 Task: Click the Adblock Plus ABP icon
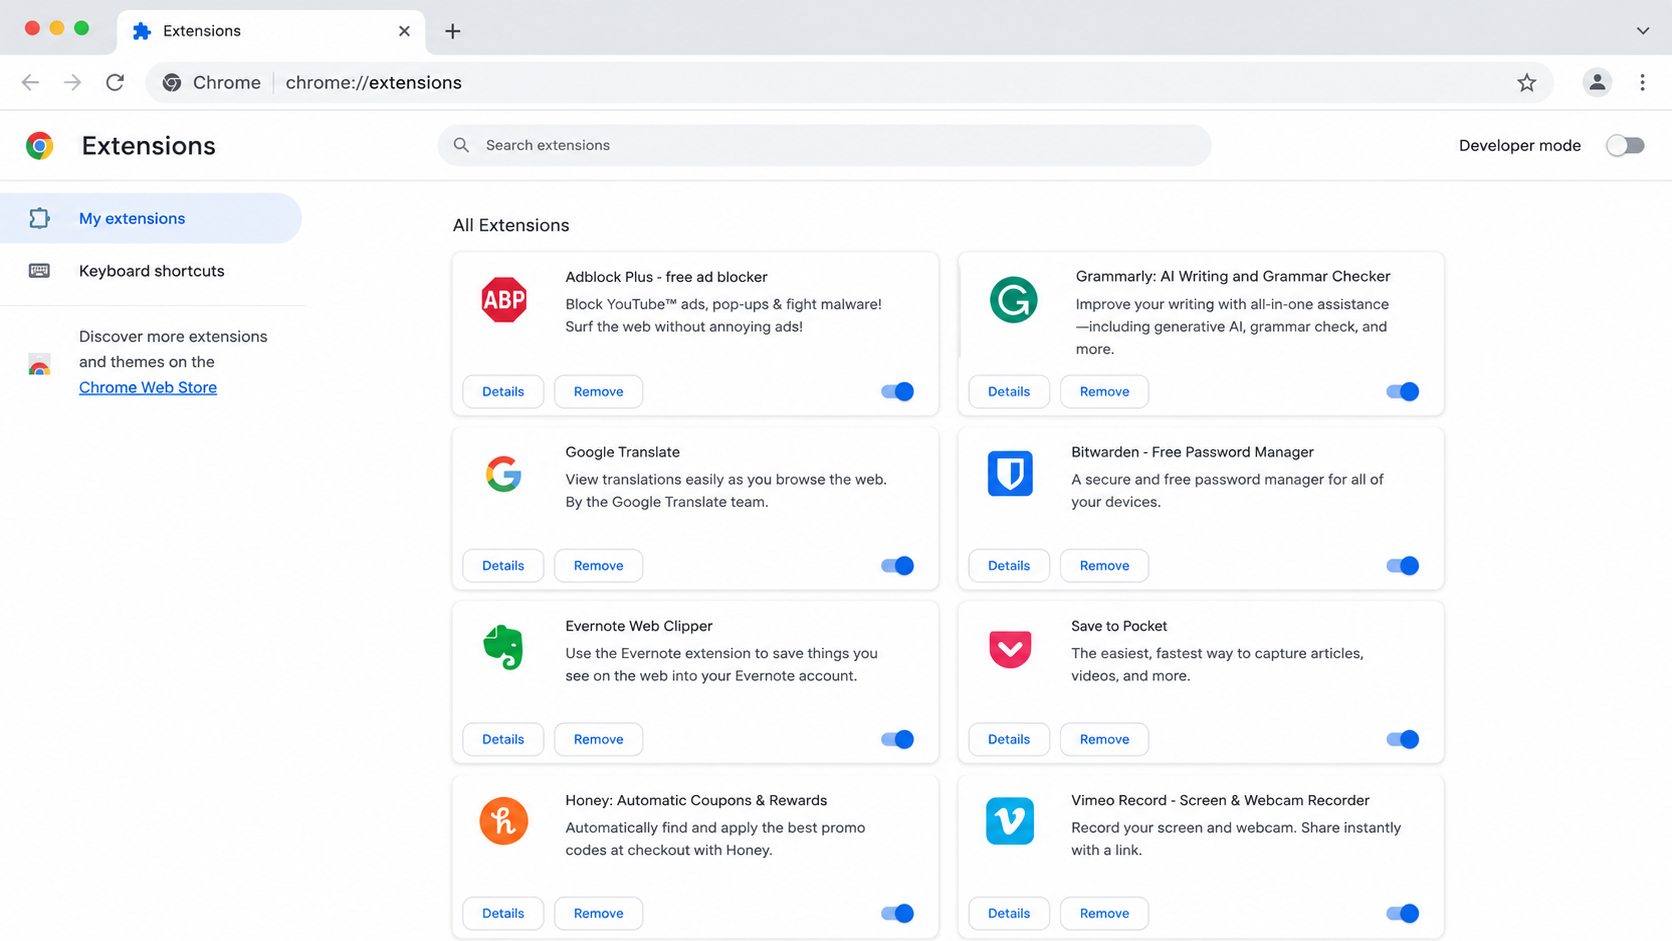(x=504, y=300)
